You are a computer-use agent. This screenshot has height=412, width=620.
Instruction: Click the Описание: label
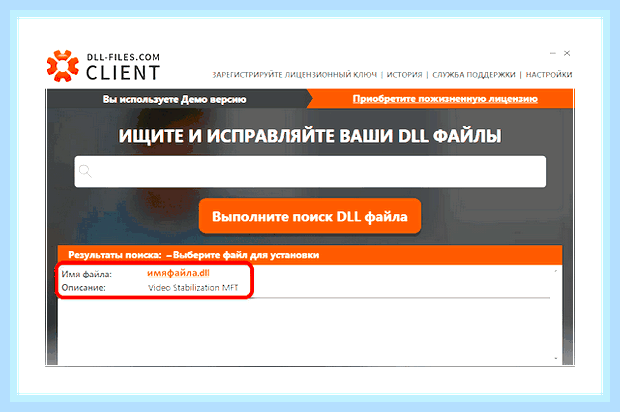point(83,288)
